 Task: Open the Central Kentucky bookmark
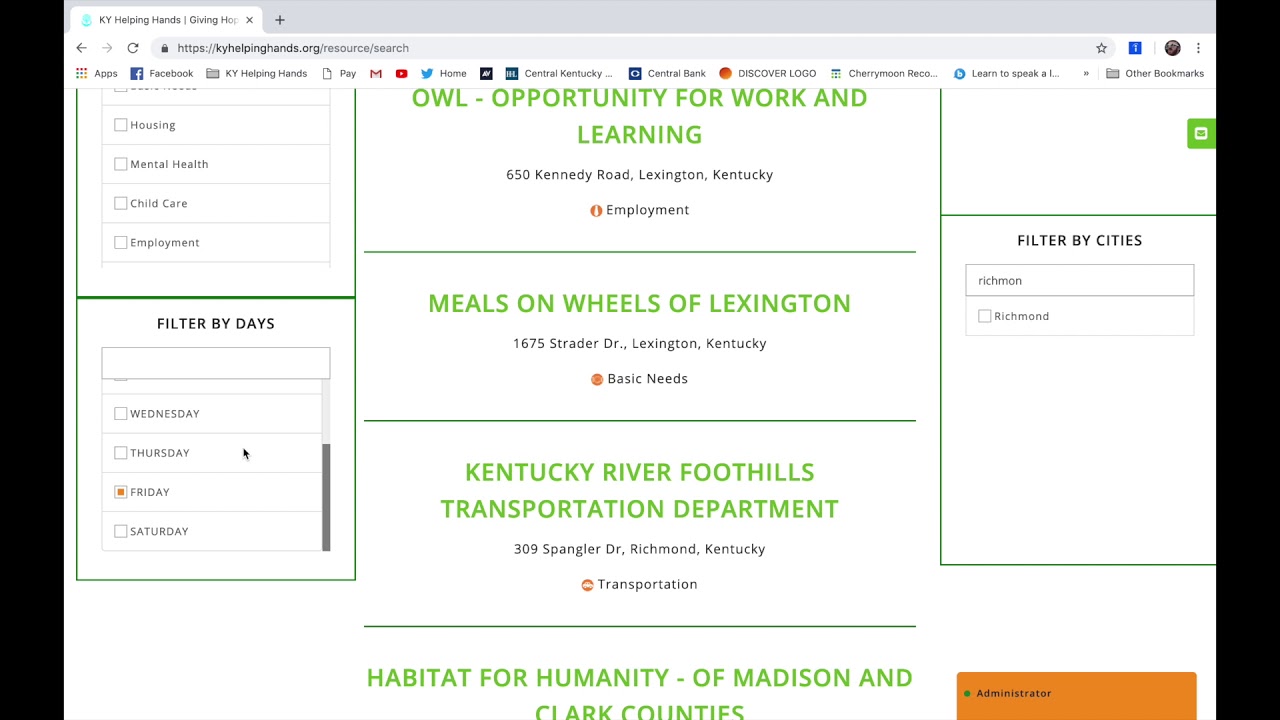(x=558, y=73)
